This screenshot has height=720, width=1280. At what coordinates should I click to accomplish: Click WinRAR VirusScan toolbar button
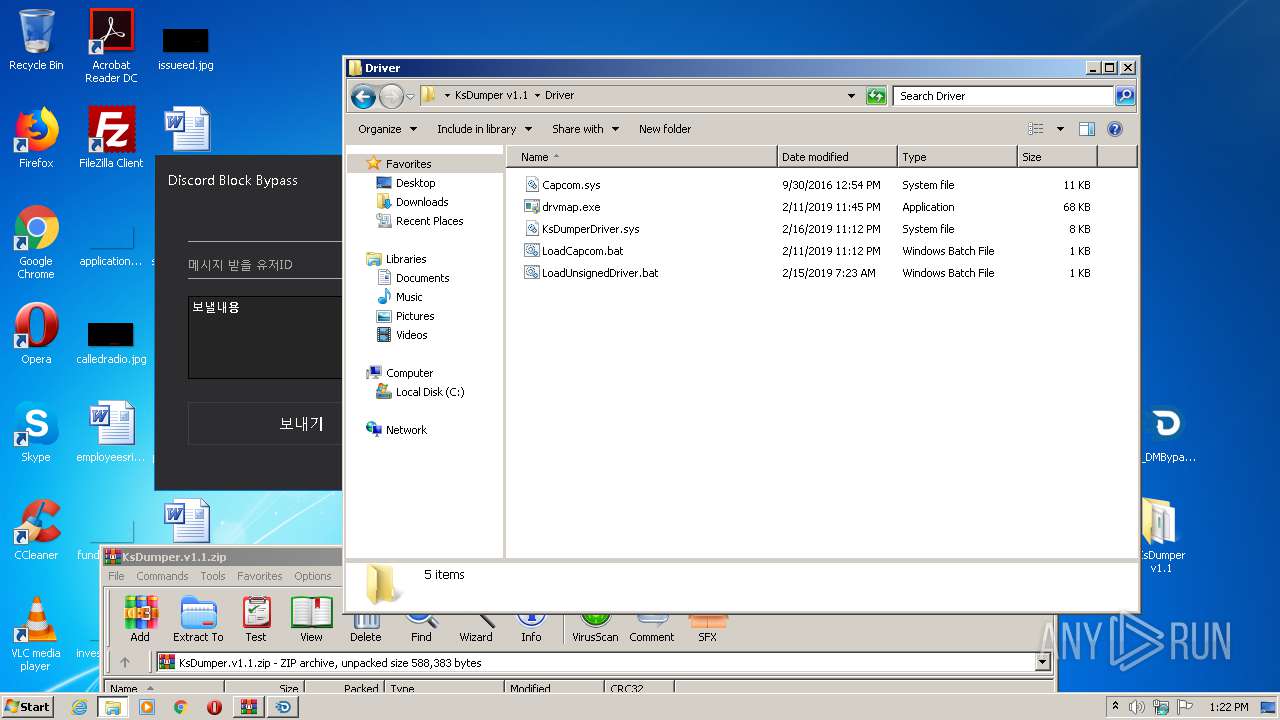(x=595, y=629)
